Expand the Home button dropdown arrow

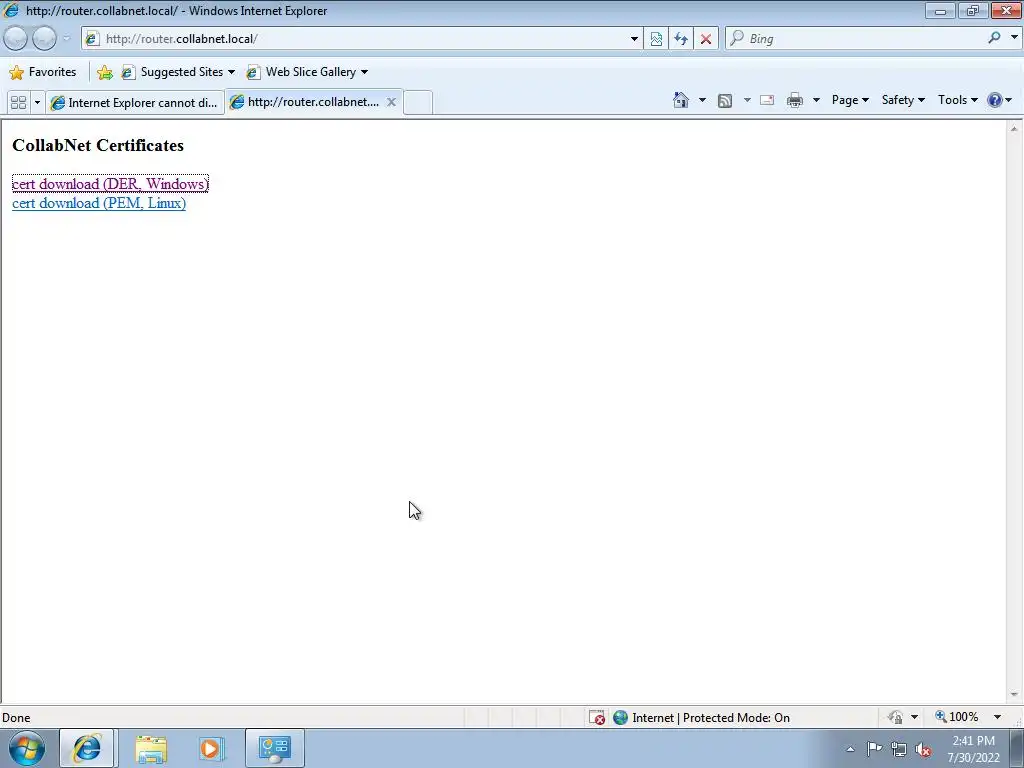tap(702, 100)
